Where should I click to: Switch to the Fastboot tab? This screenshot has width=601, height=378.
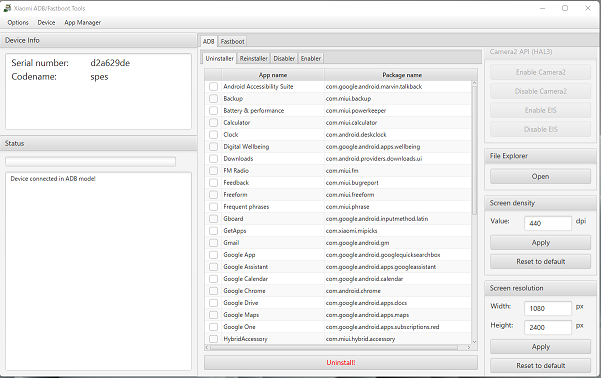232,41
